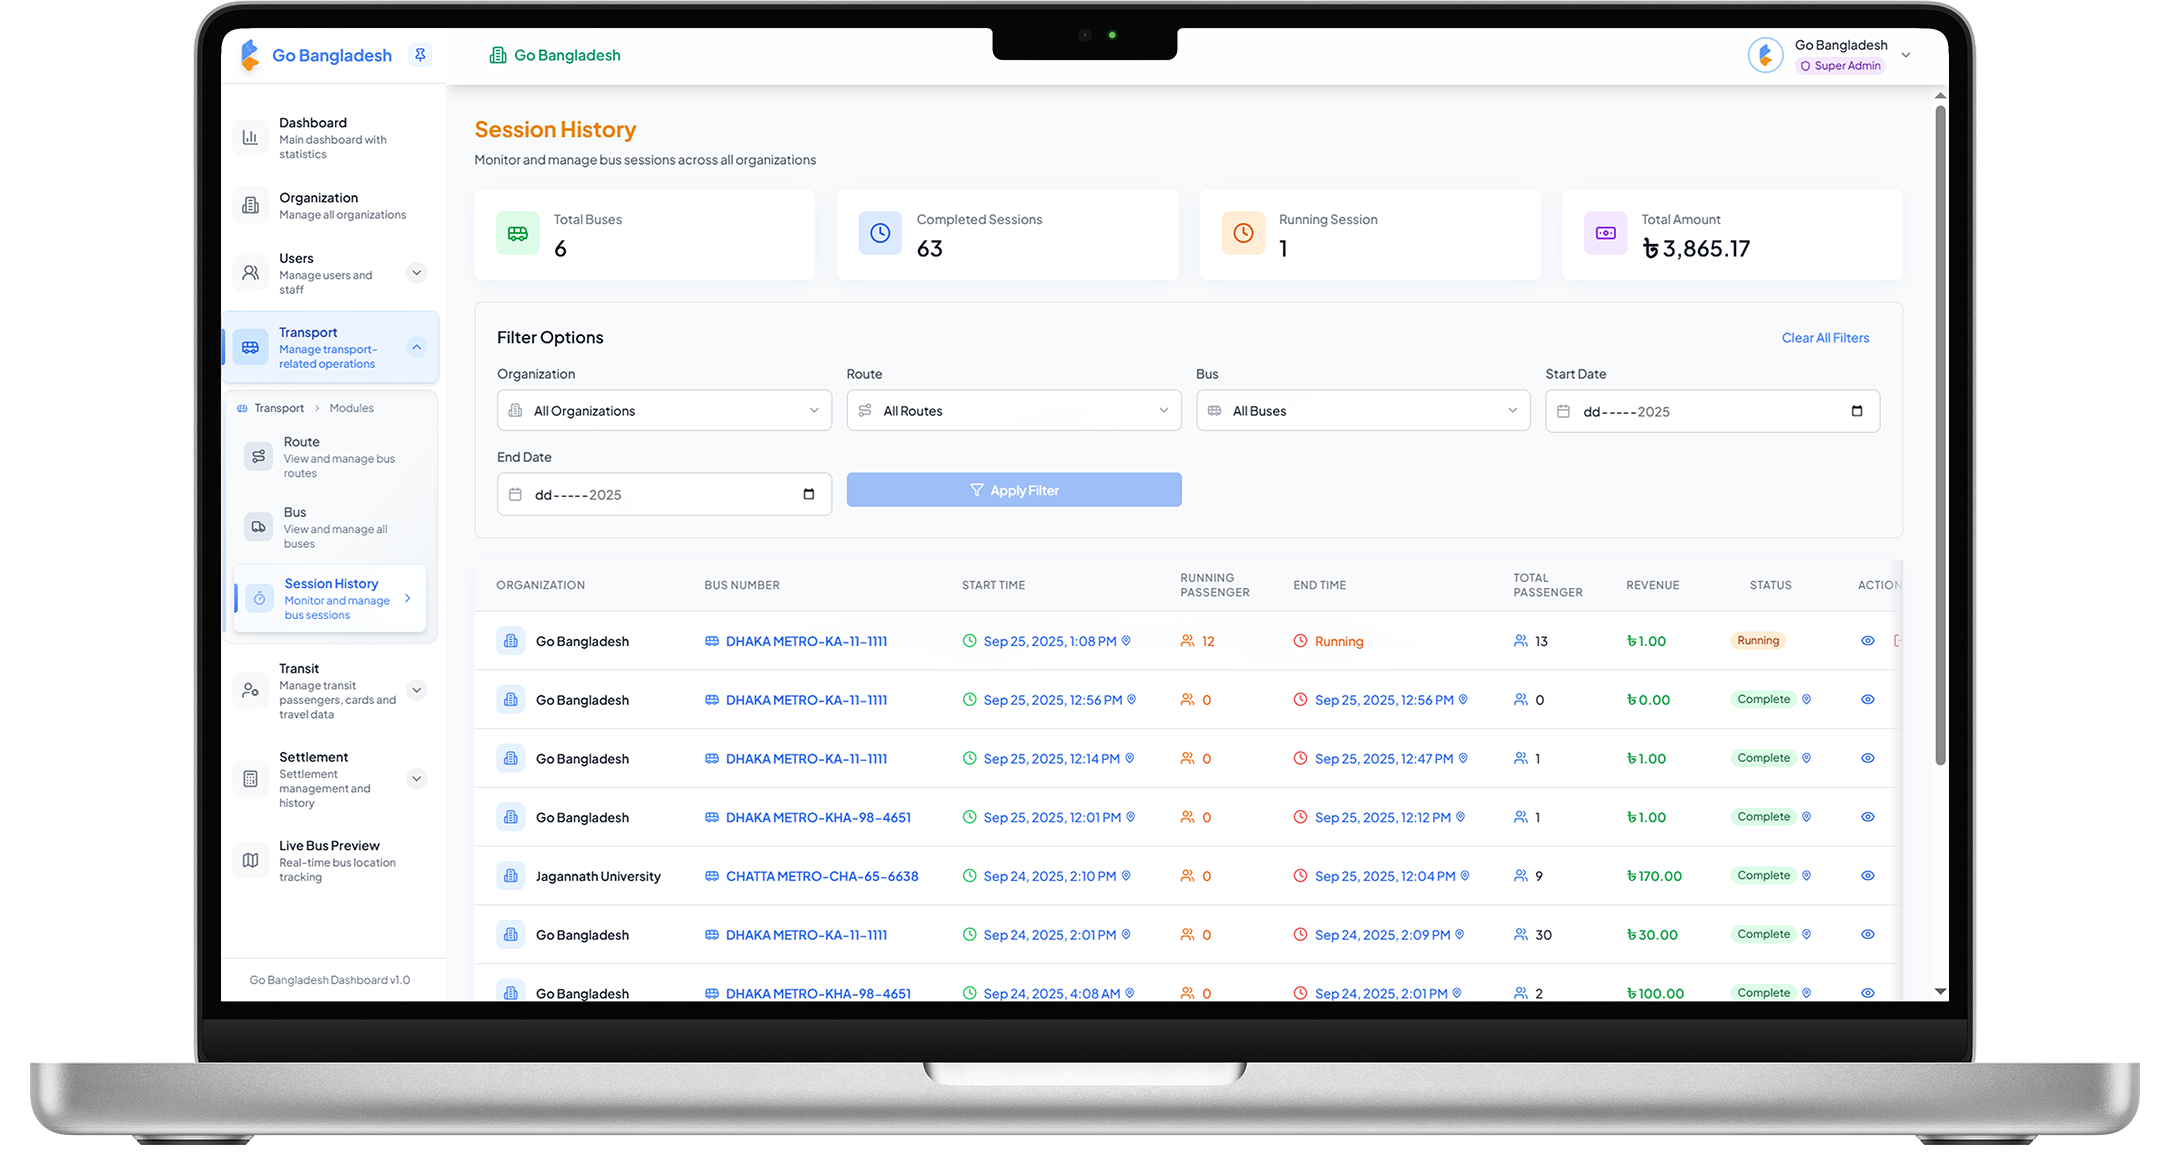
Task: View details of Jagannath University session
Action: pos(1867,876)
